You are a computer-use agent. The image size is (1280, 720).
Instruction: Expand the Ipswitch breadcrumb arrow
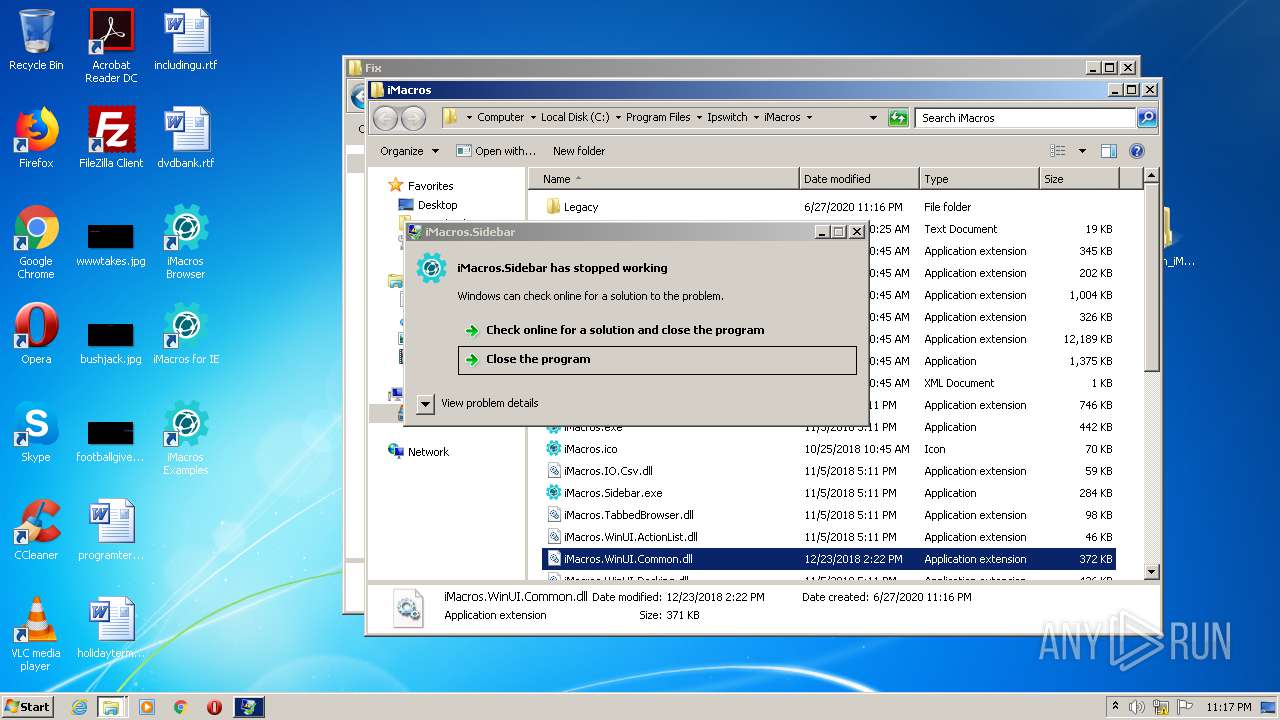[x=756, y=117]
